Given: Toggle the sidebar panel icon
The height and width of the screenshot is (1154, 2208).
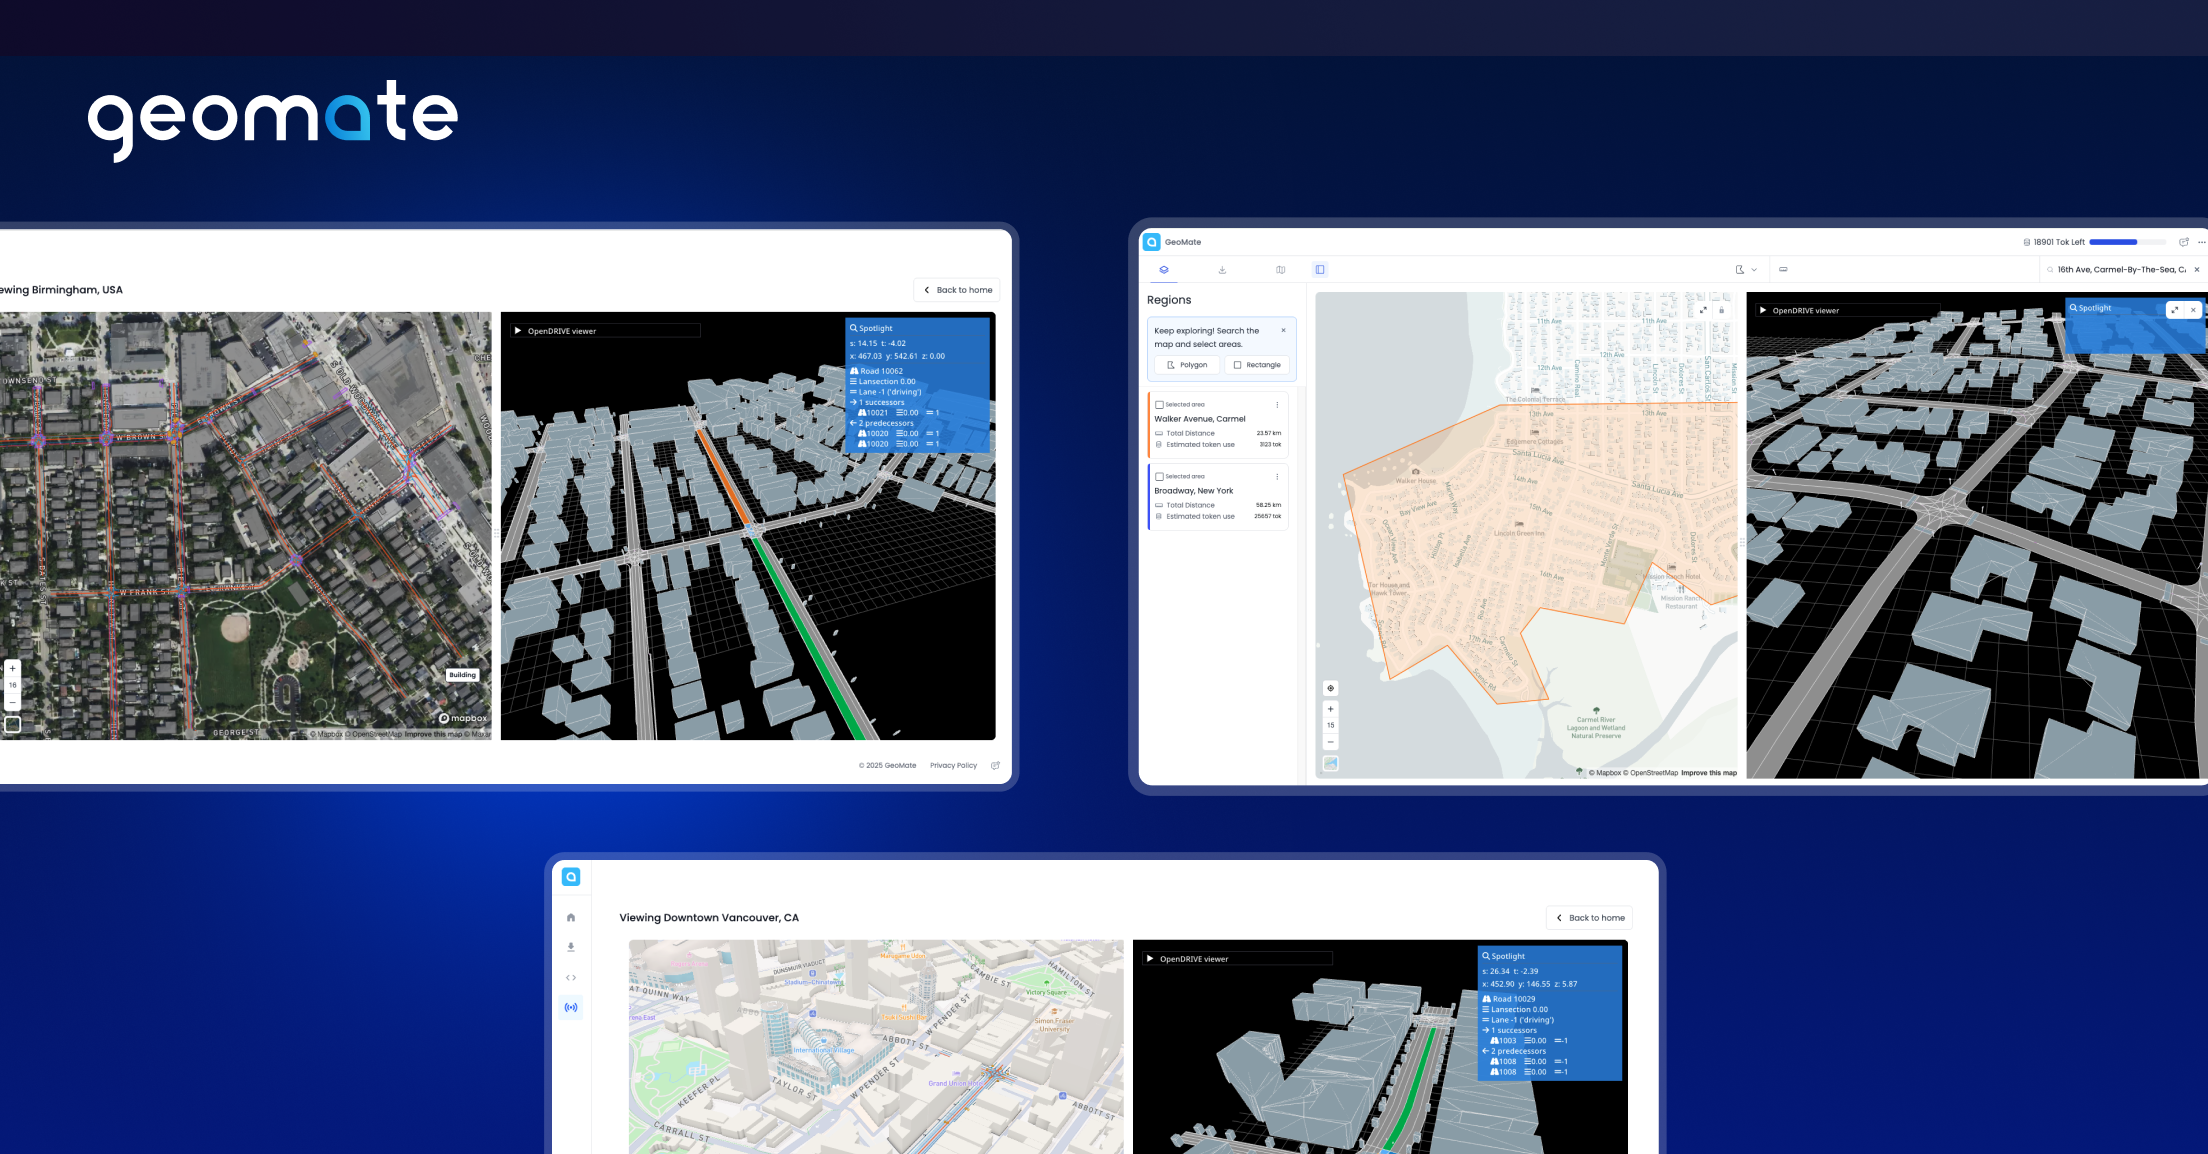Looking at the screenshot, I should point(1320,270).
